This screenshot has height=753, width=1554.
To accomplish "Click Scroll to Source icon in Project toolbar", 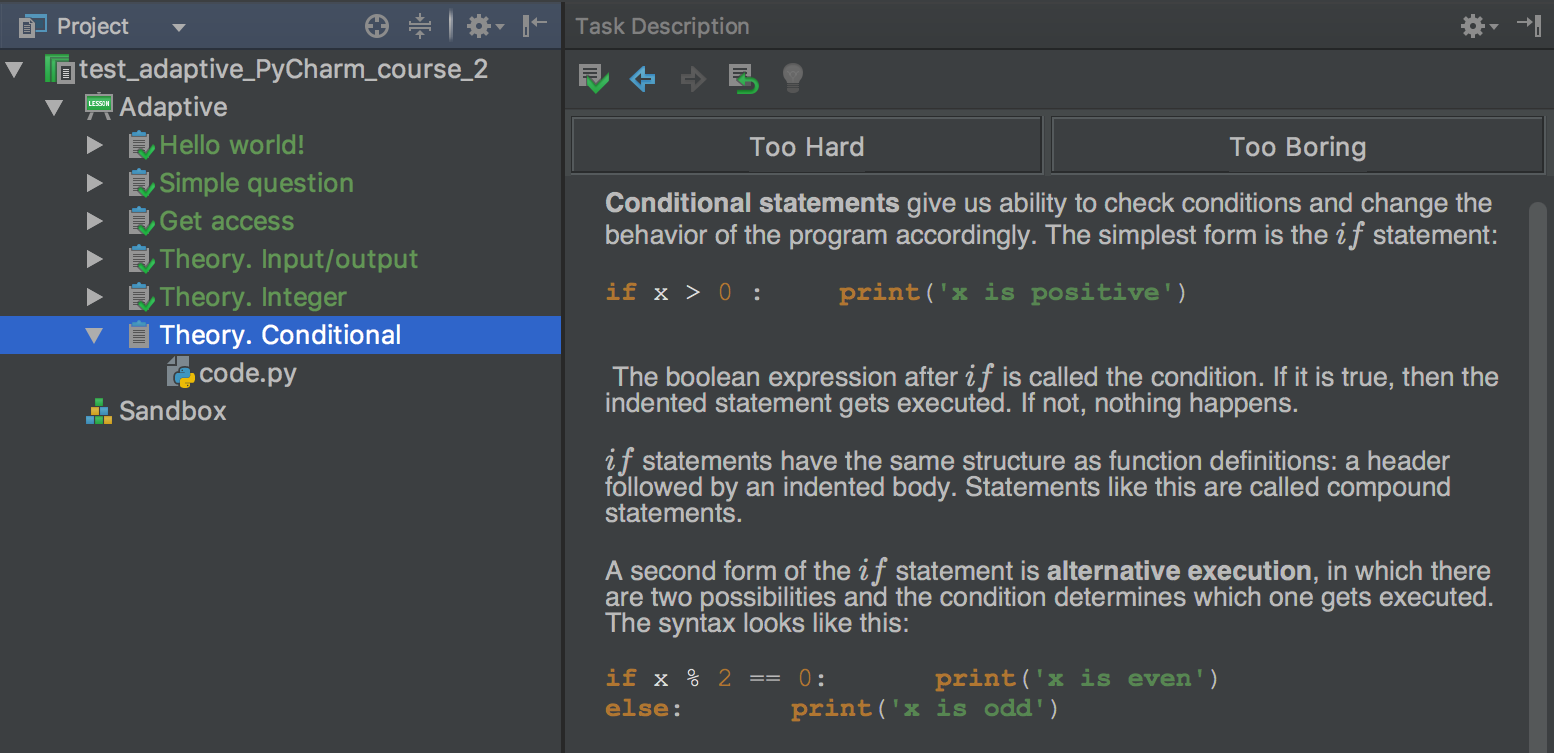I will pyautogui.click(x=376, y=26).
